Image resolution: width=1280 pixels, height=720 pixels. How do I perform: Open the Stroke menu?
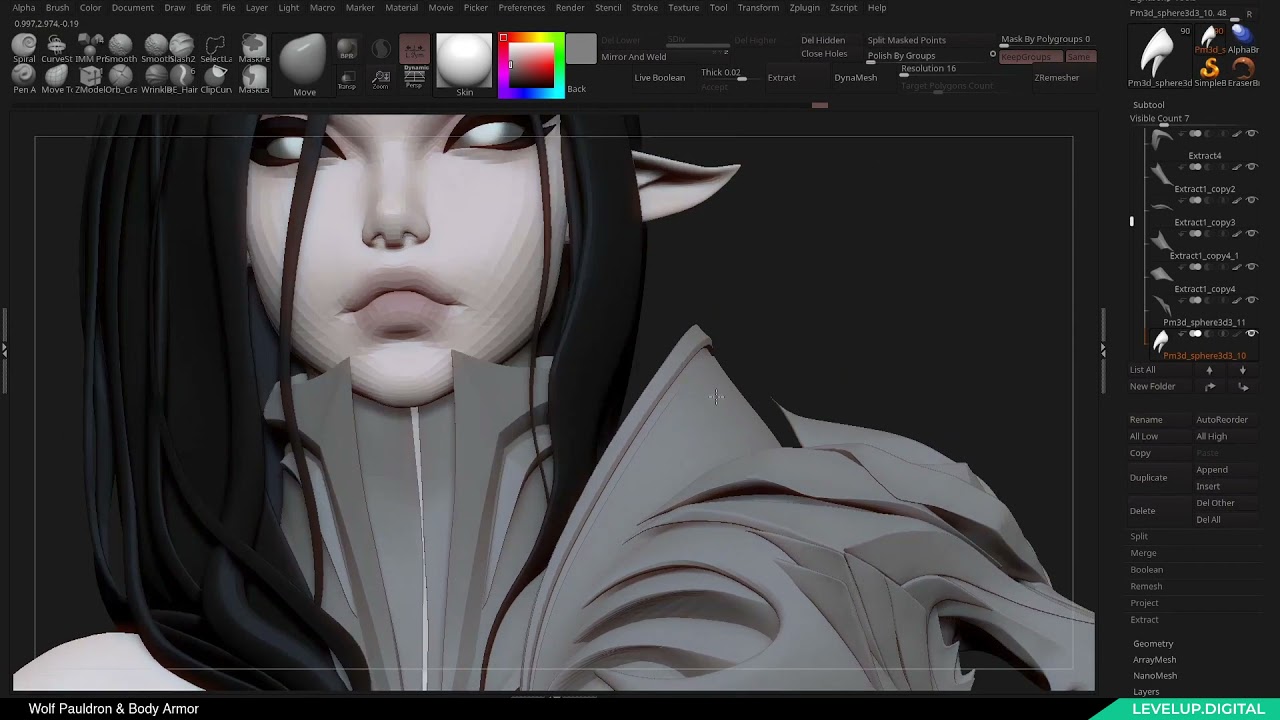(x=645, y=8)
